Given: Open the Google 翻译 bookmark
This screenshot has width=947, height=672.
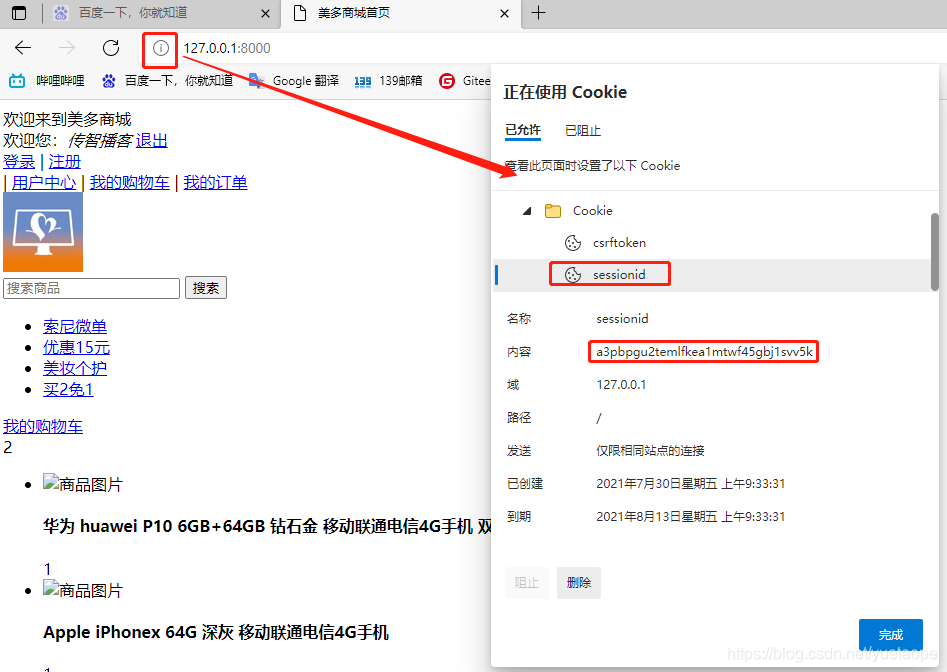Looking at the screenshot, I should pyautogui.click(x=294, y=80).
